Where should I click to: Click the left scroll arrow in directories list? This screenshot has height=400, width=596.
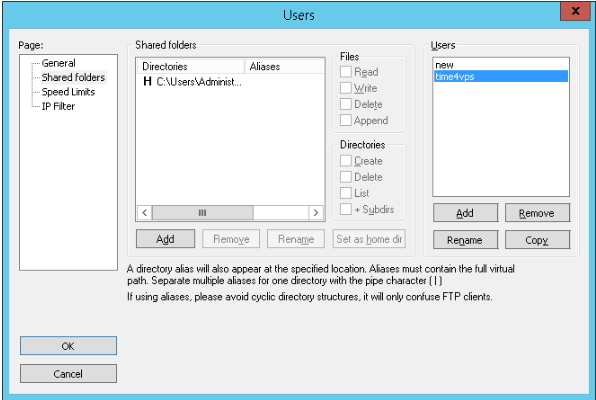[x=144, y=213]
